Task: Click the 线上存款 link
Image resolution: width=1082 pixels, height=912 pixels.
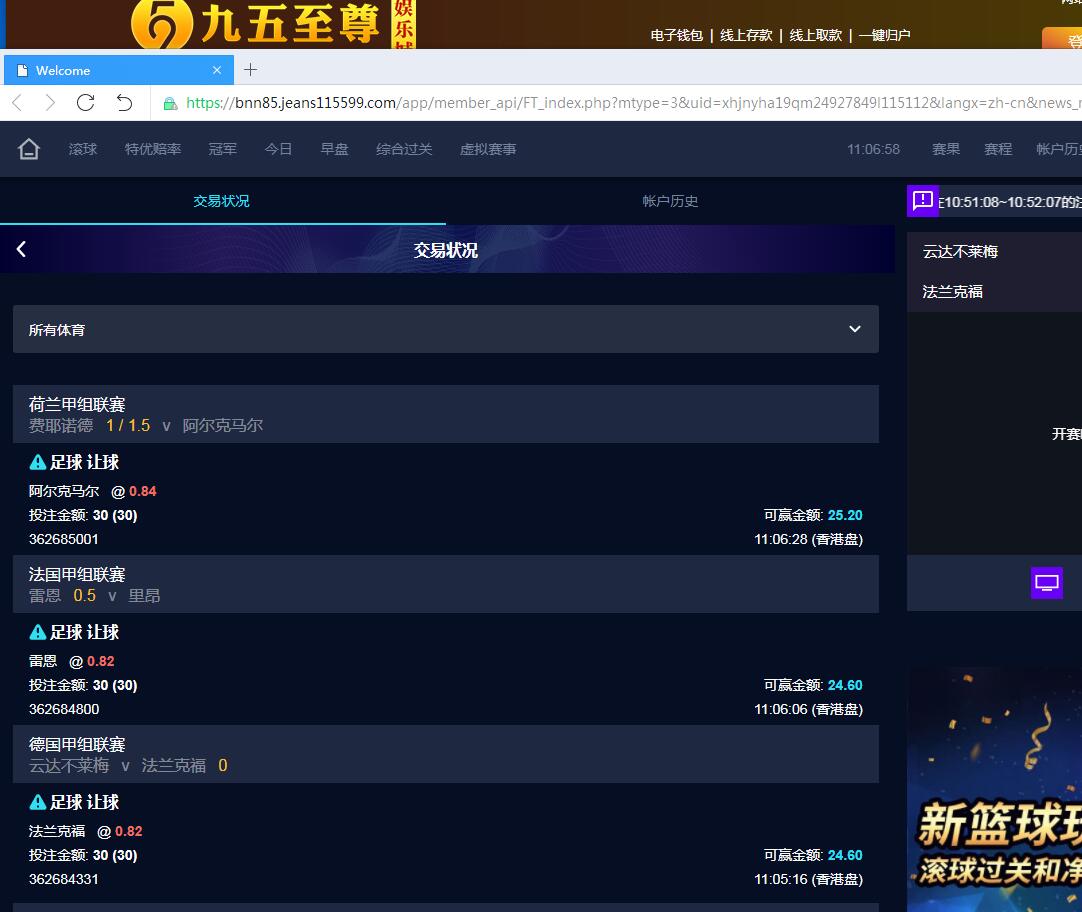Action: (x=746, y=35)
